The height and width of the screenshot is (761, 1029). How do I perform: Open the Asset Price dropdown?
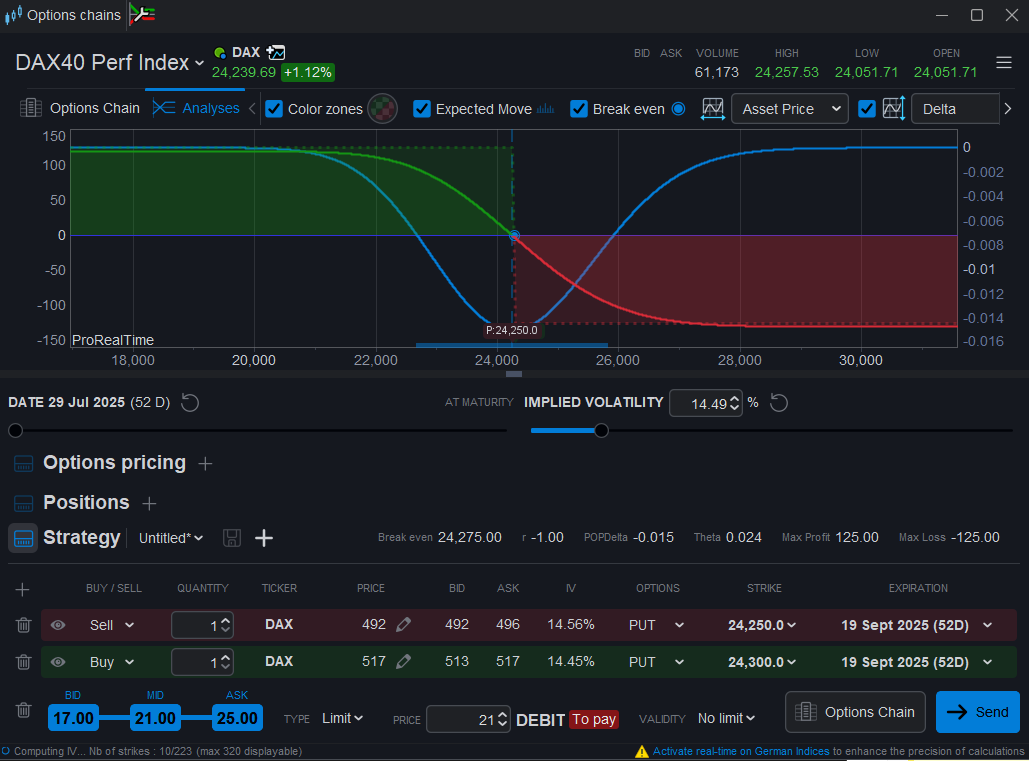[789, 109]
